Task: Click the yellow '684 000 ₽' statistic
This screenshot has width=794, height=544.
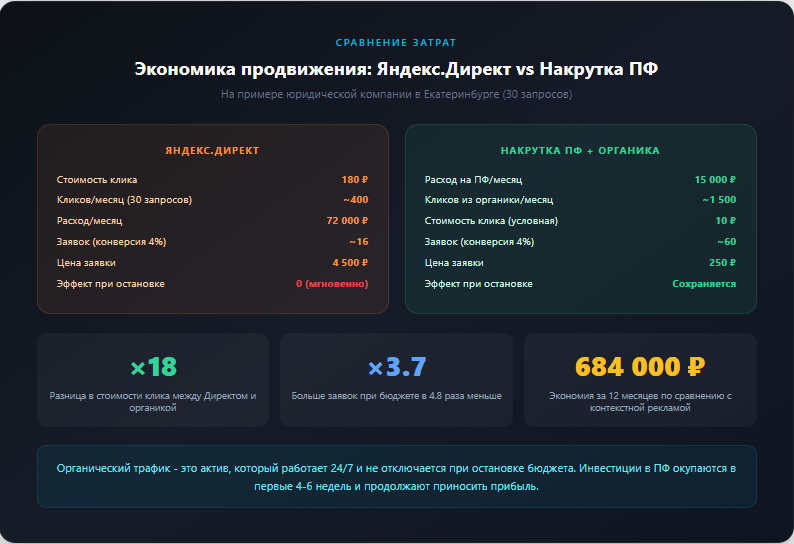Action: [x=640, y=367]
